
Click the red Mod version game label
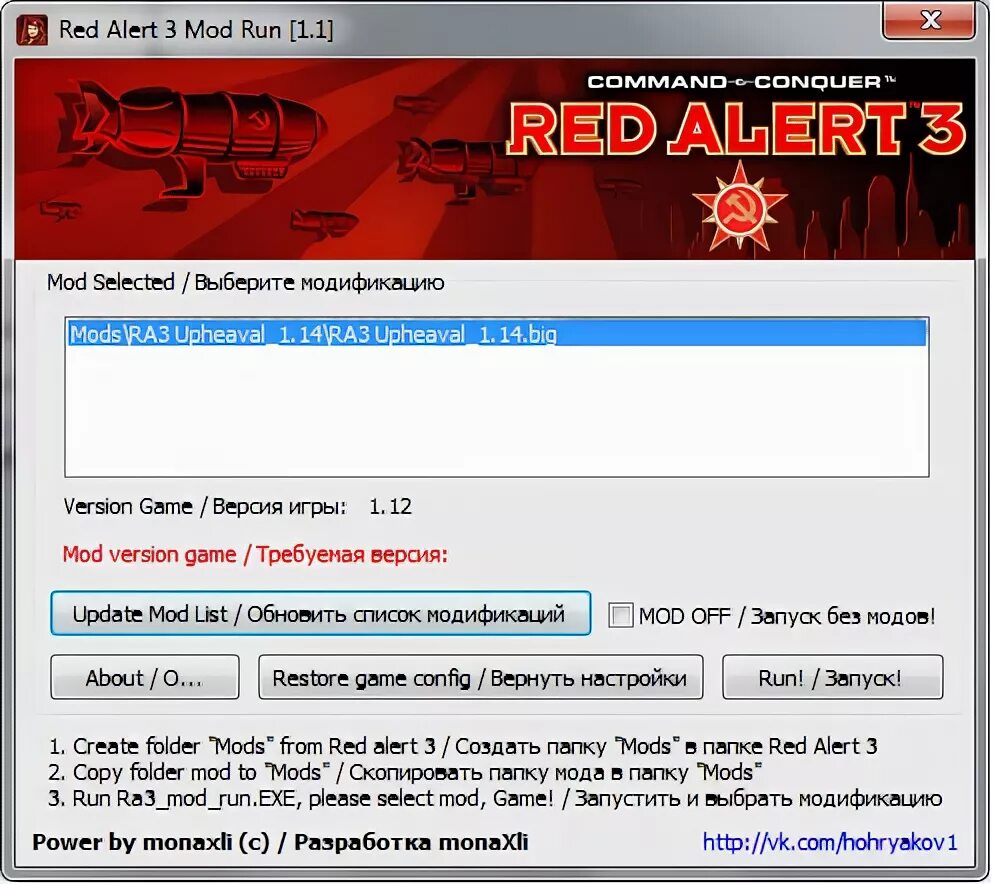click(x=255, y=555)
